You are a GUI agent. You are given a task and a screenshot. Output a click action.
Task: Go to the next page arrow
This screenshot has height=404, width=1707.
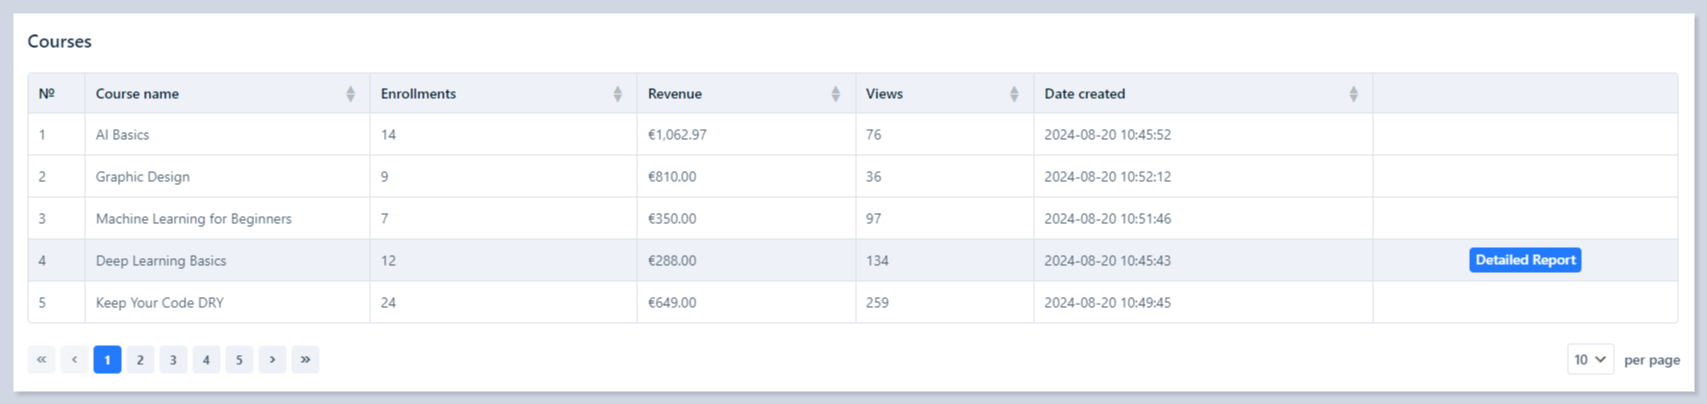pyautogui.click(x=272, y=360)
